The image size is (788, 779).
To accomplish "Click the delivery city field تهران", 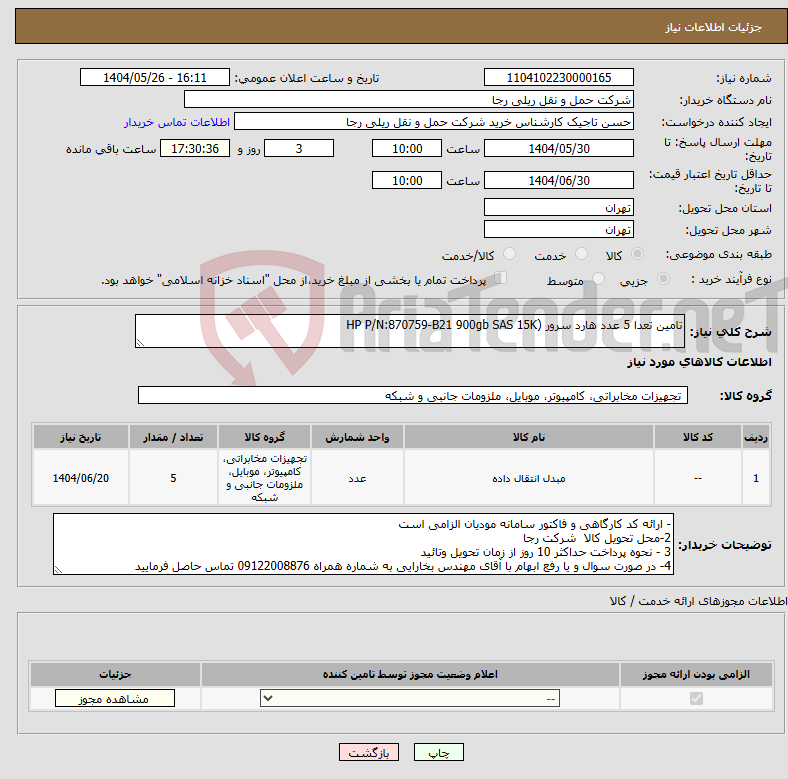I will (558, 229).
